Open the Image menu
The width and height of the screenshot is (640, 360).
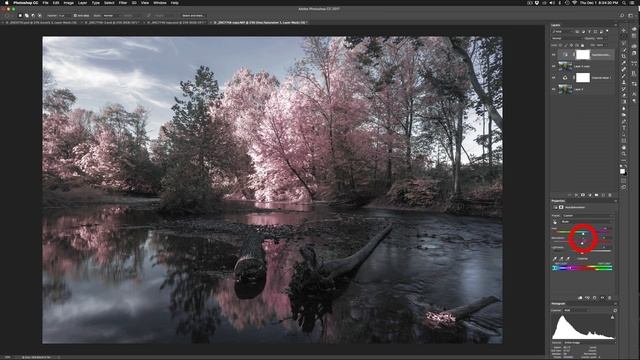[69, 3]
